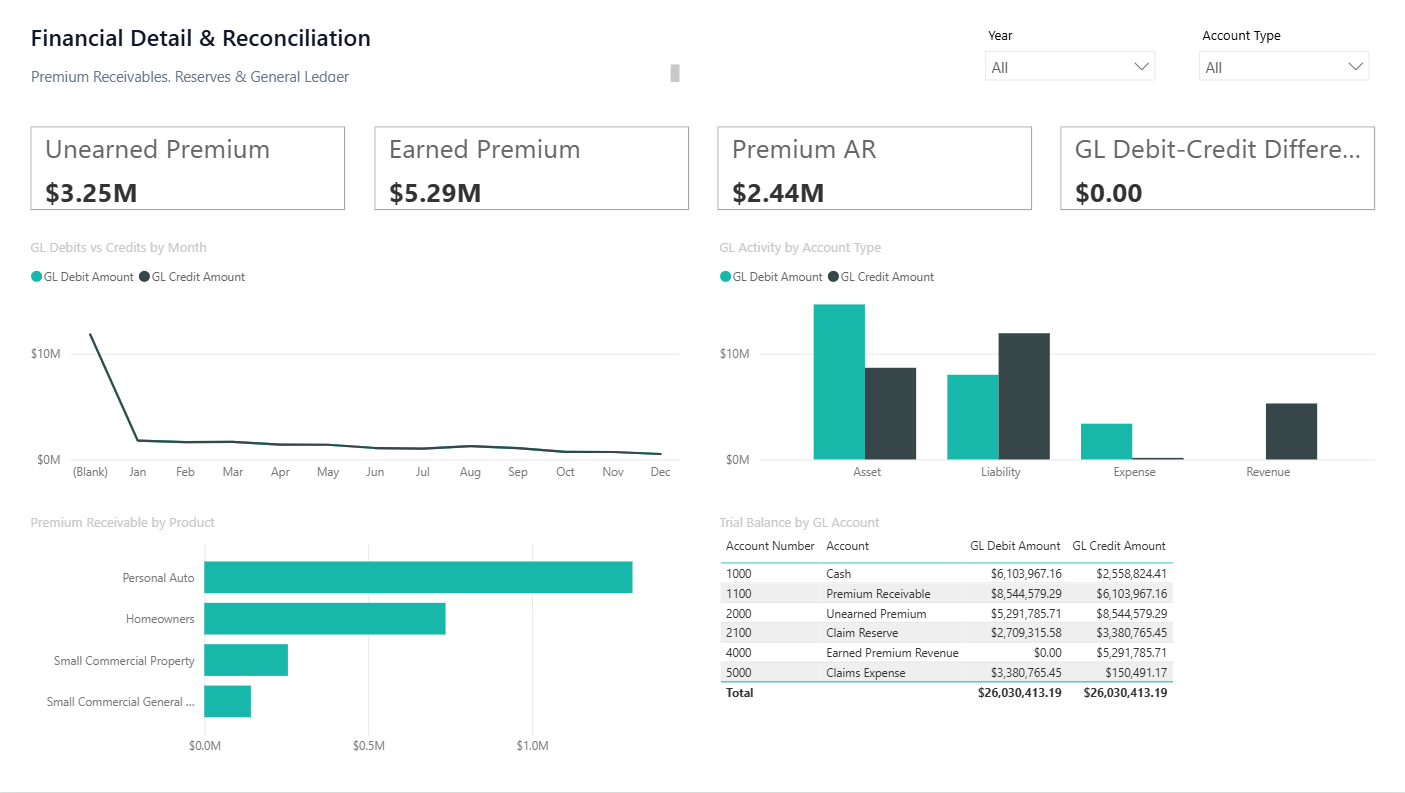Select the Liability credit bar
This screenshot has height=793, width=1405.
coord(1024,396)
